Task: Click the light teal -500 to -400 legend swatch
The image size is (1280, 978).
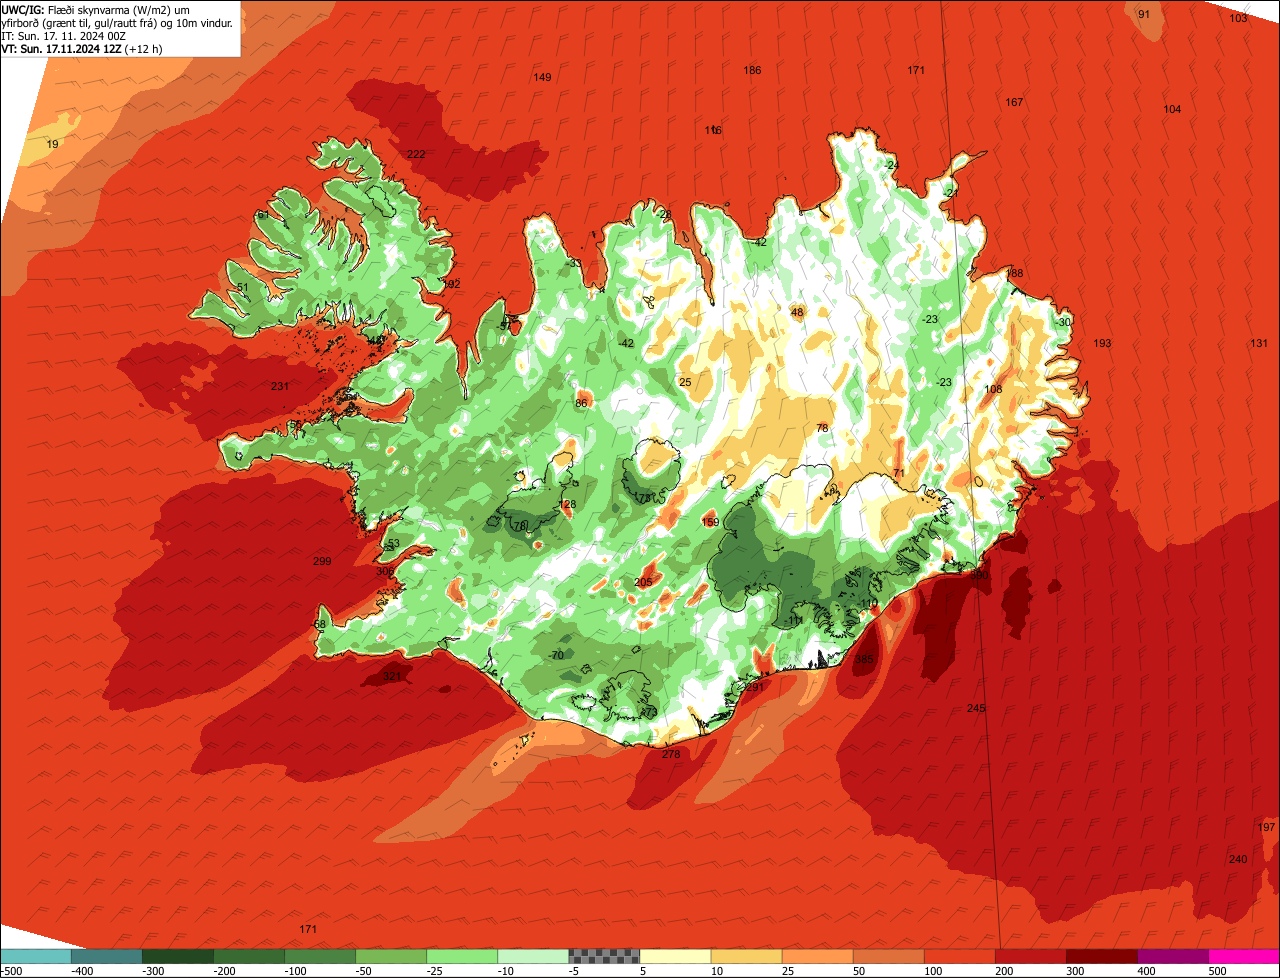Action: (35, 956)
